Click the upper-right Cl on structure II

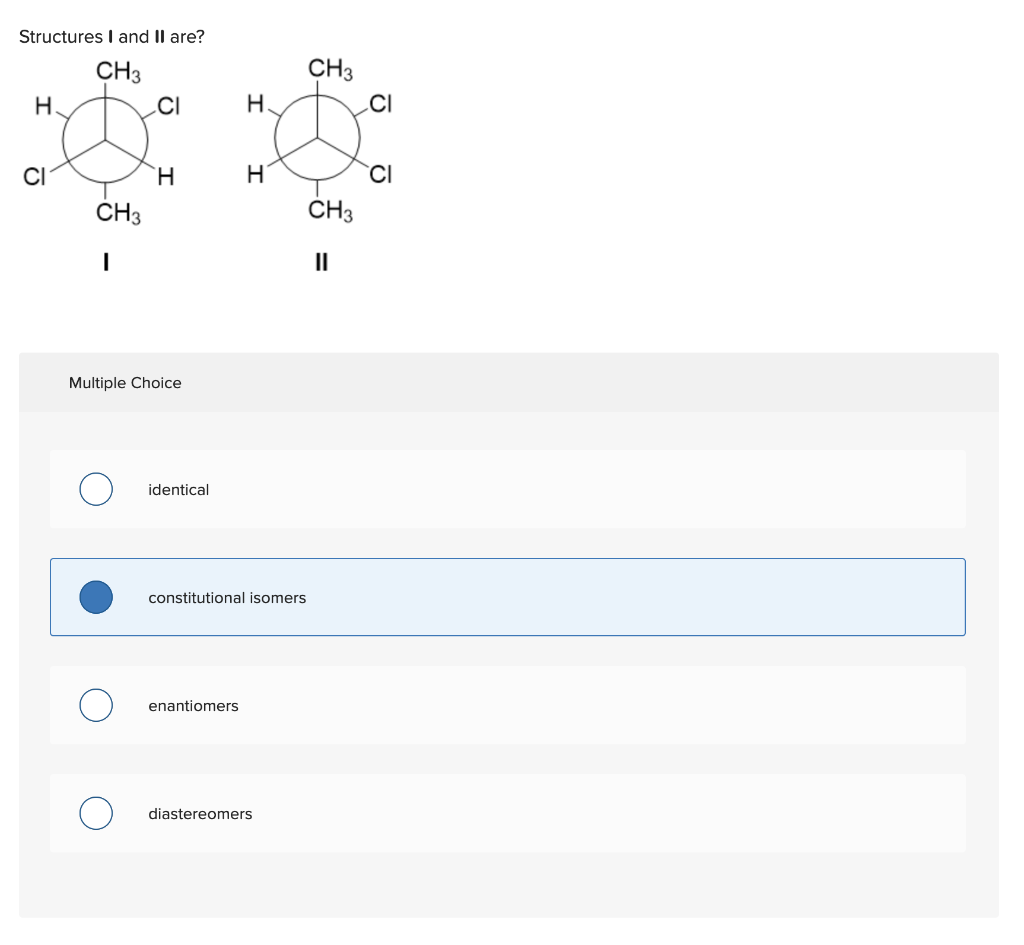click(381, 104)
